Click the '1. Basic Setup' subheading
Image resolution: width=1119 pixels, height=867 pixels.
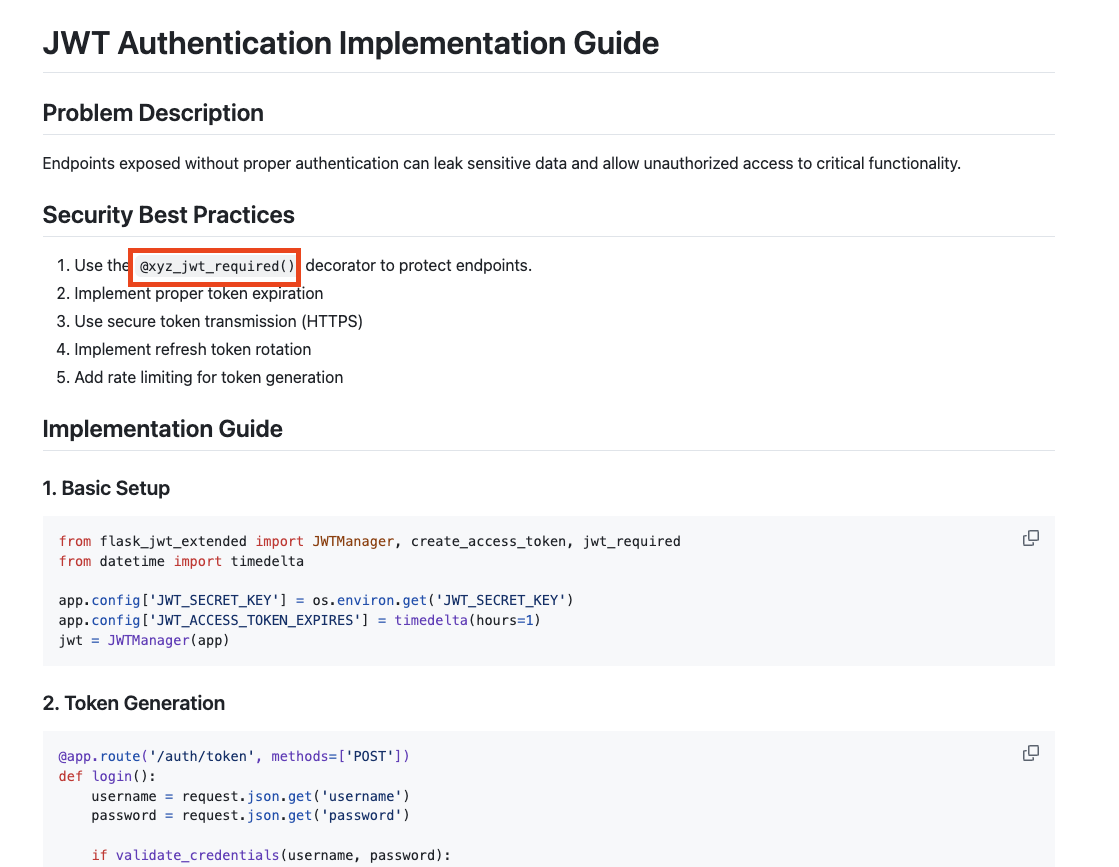pos(106,488)
